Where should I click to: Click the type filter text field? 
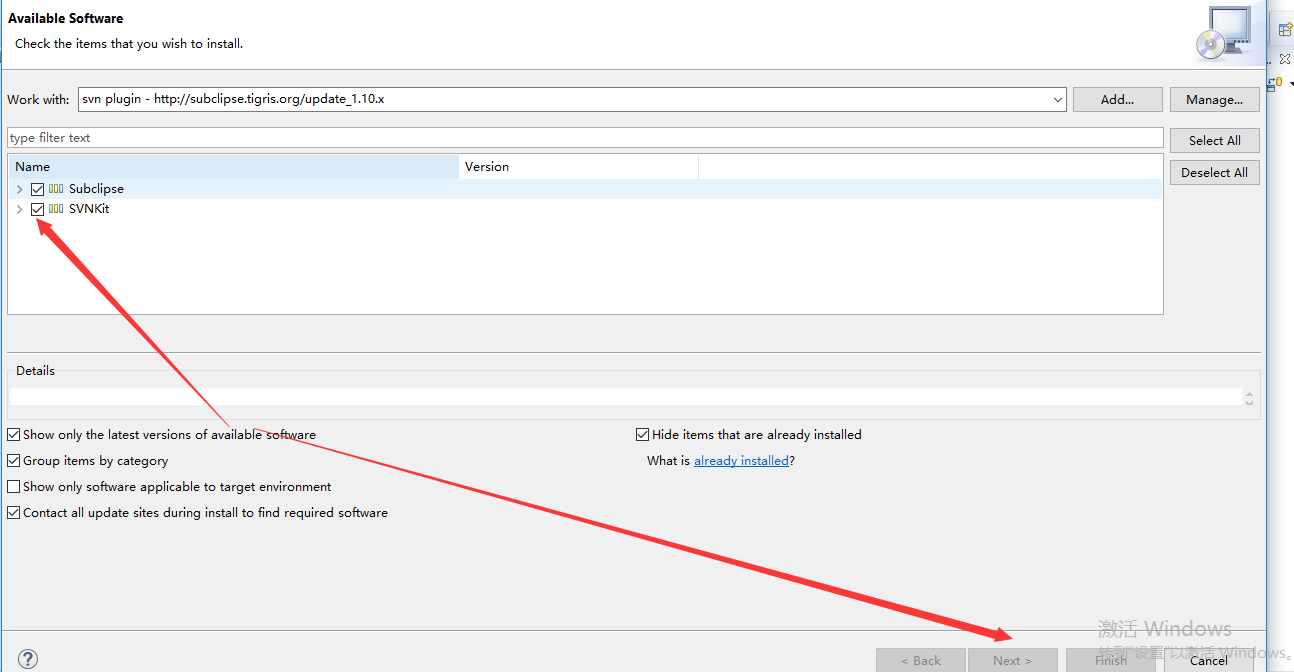coord(585,138)
